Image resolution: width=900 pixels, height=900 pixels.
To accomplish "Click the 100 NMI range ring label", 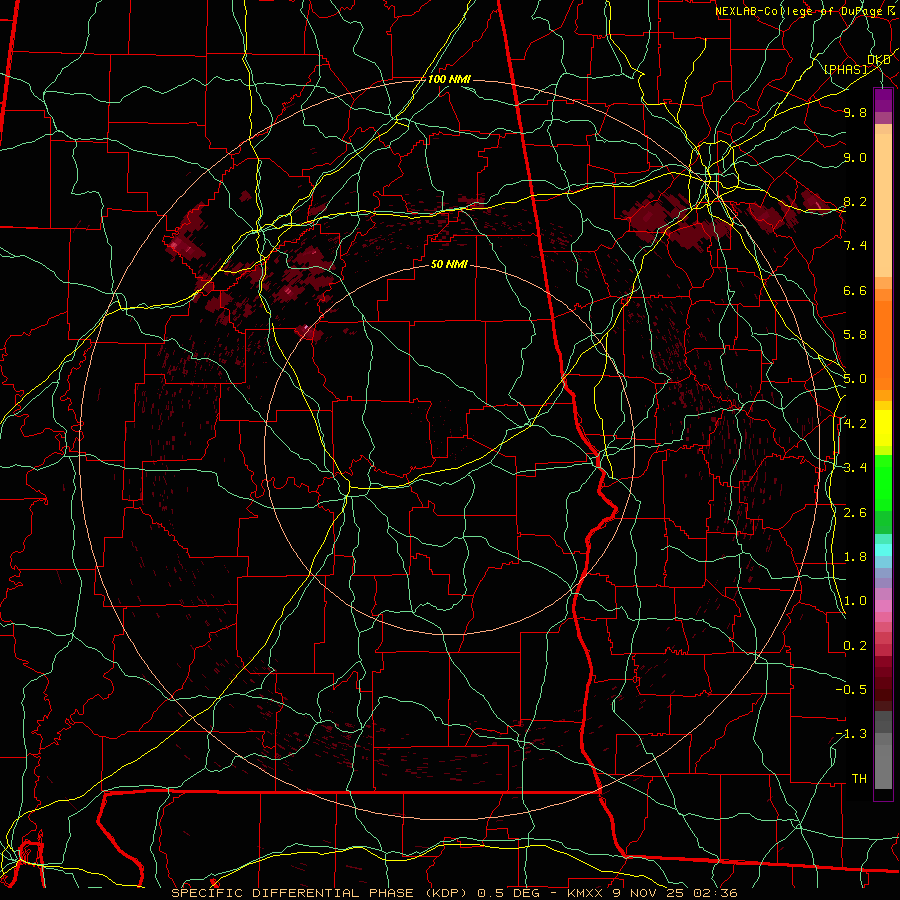I will pyautogui.click(x=449, y=79).
